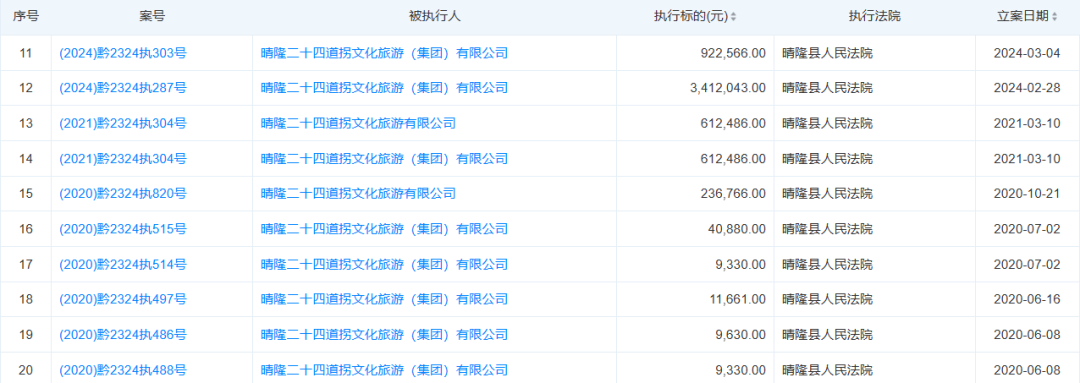The image size is (1080, 383).
Task: Click the 执行法院 column header
Action: 874,17
